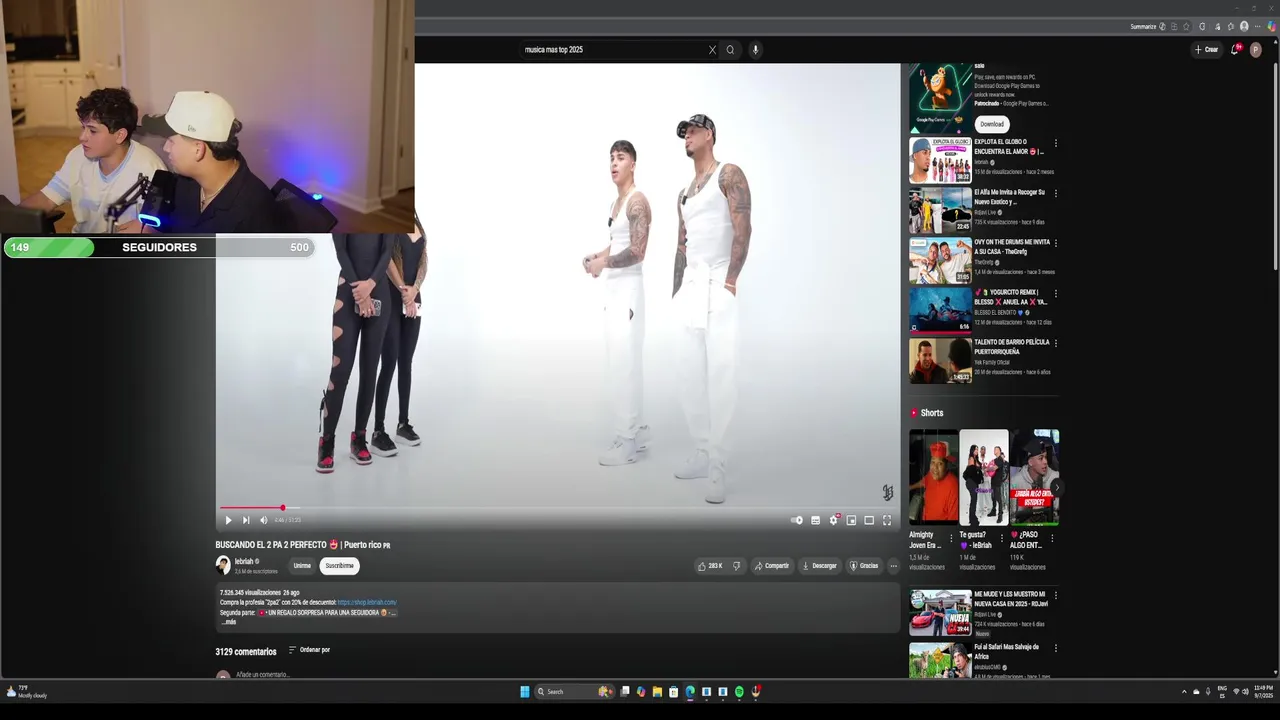Image resolution: width=1280 pixels, height=720 pixels.
Task: Click the Compartir share button
Action: point(772,566)
